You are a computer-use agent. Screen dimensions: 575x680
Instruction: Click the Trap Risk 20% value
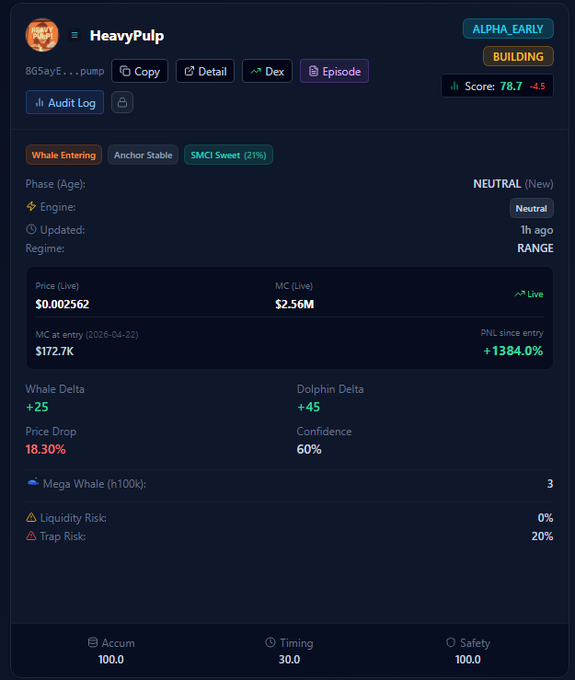click(x=542, y=536)
